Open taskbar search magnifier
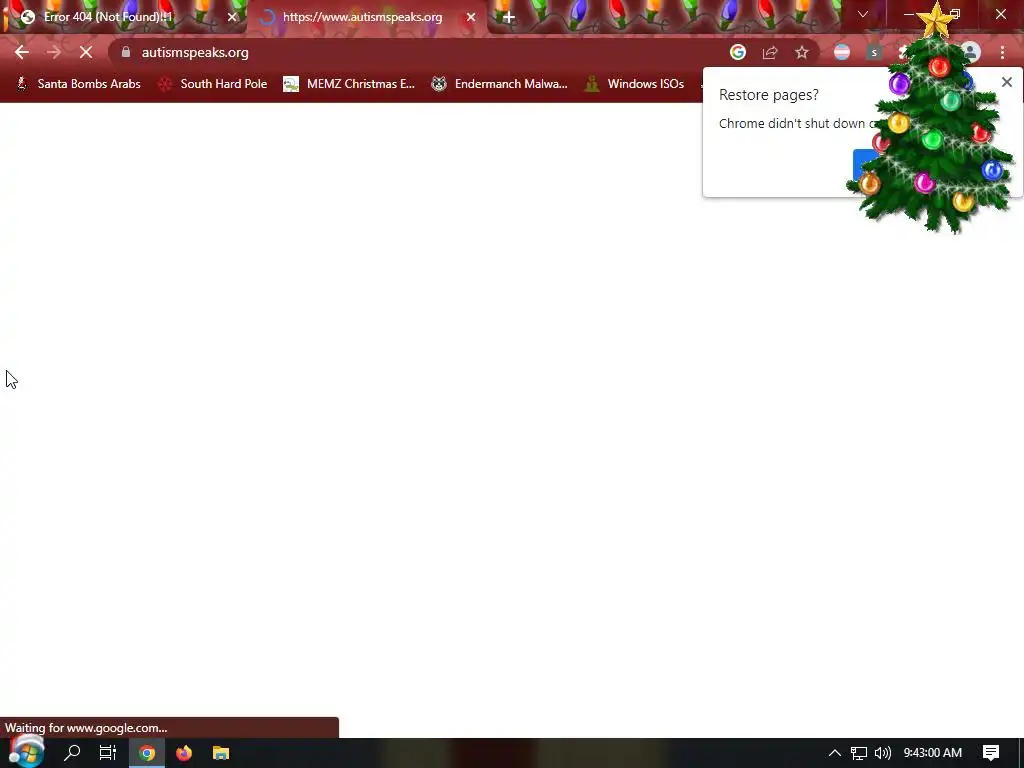1024x768 pixels. [x=72, y=753]
